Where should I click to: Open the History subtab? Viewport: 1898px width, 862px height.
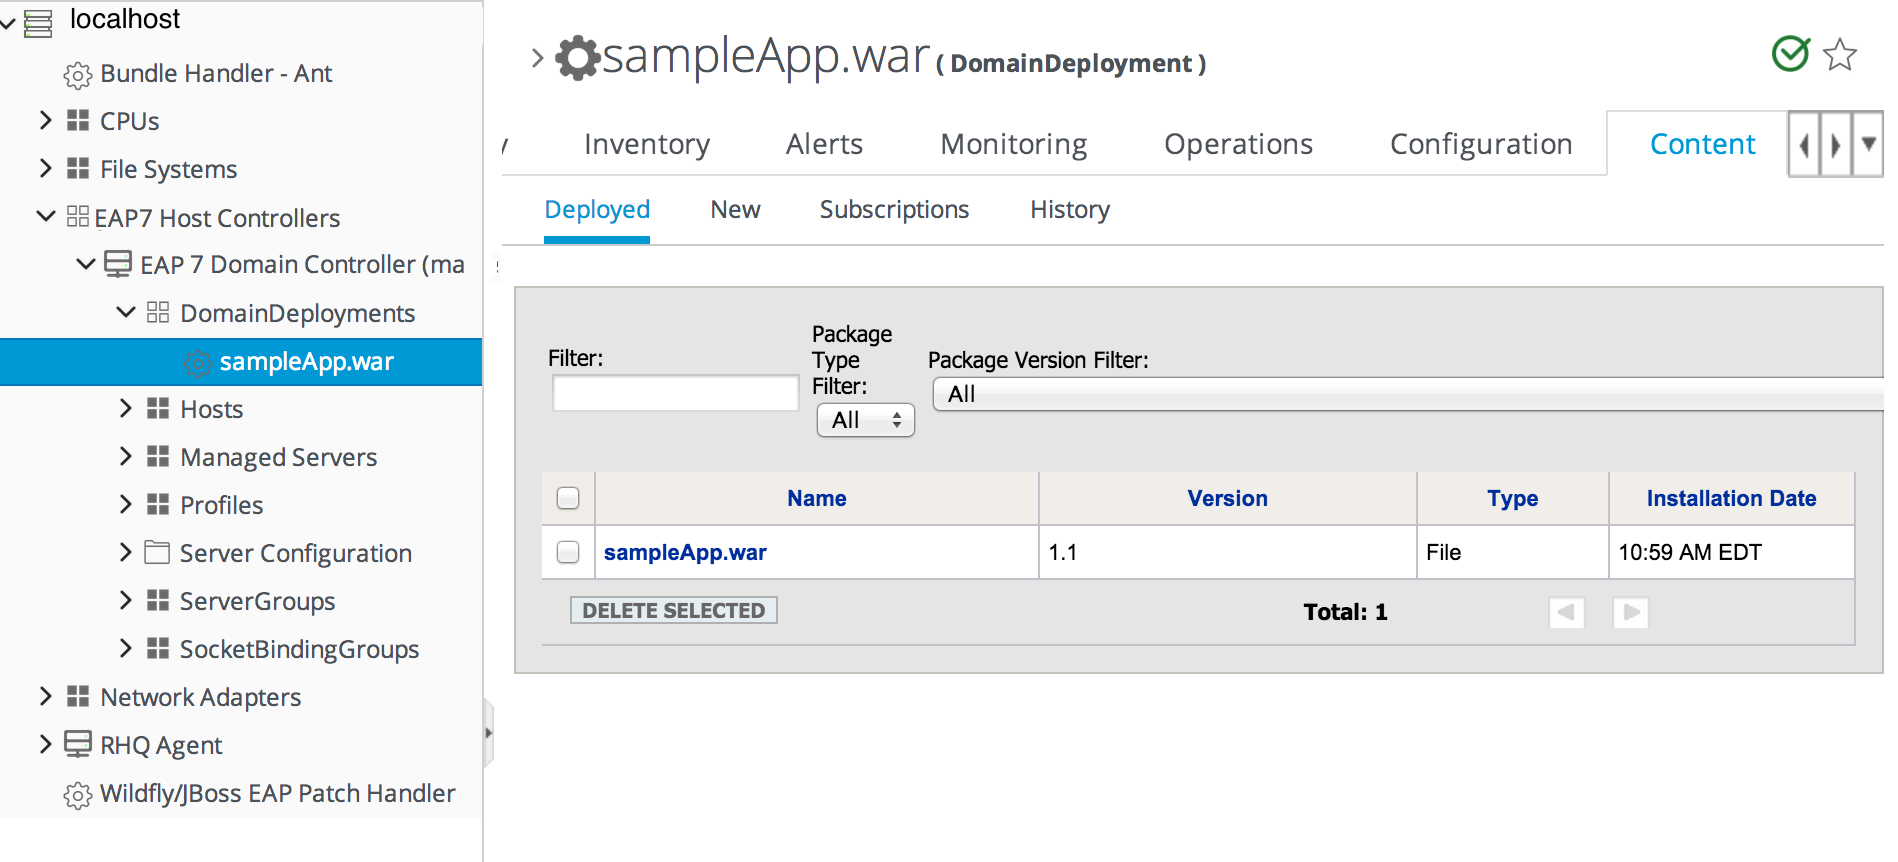[1069, 210]
